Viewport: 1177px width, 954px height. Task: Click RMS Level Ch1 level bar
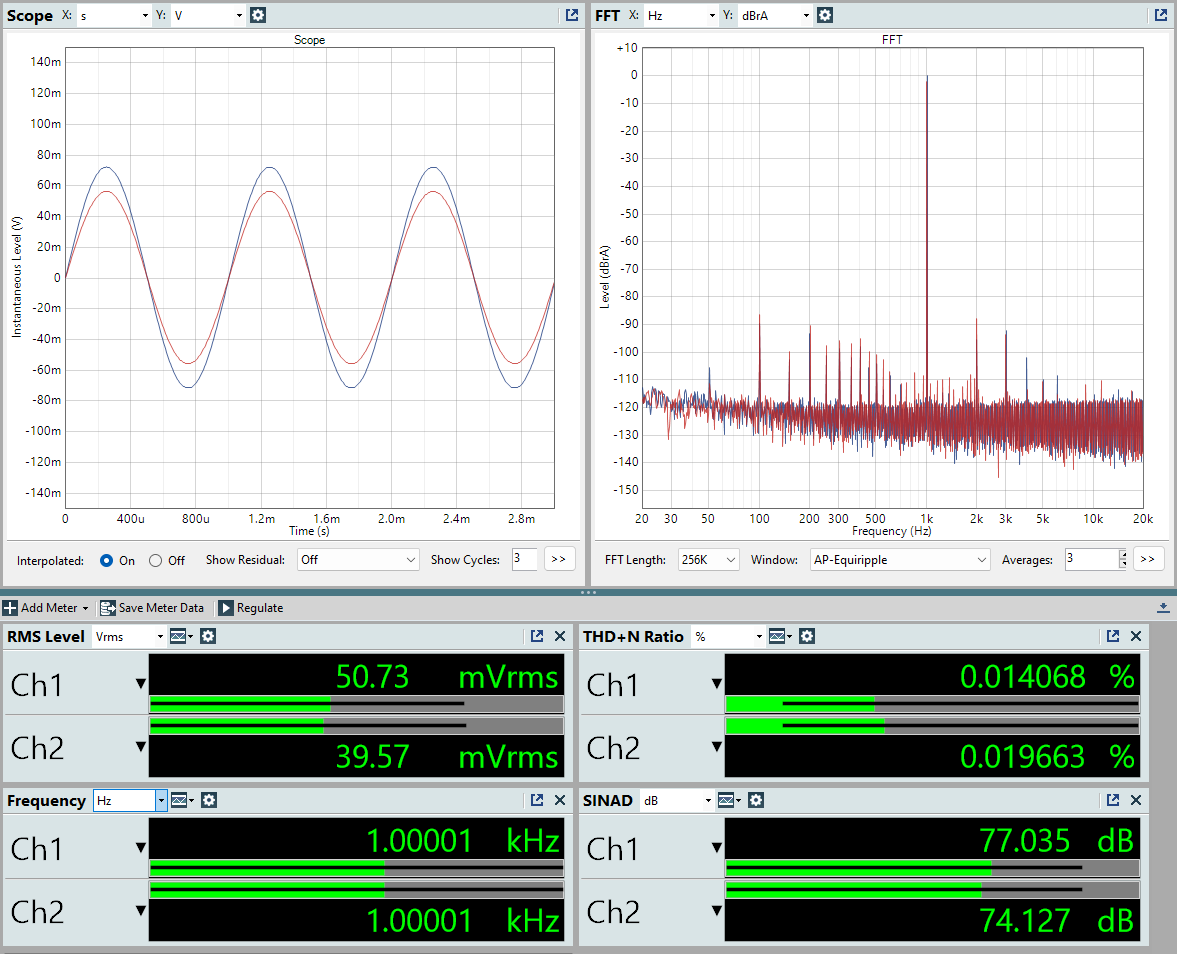point(357,704)
